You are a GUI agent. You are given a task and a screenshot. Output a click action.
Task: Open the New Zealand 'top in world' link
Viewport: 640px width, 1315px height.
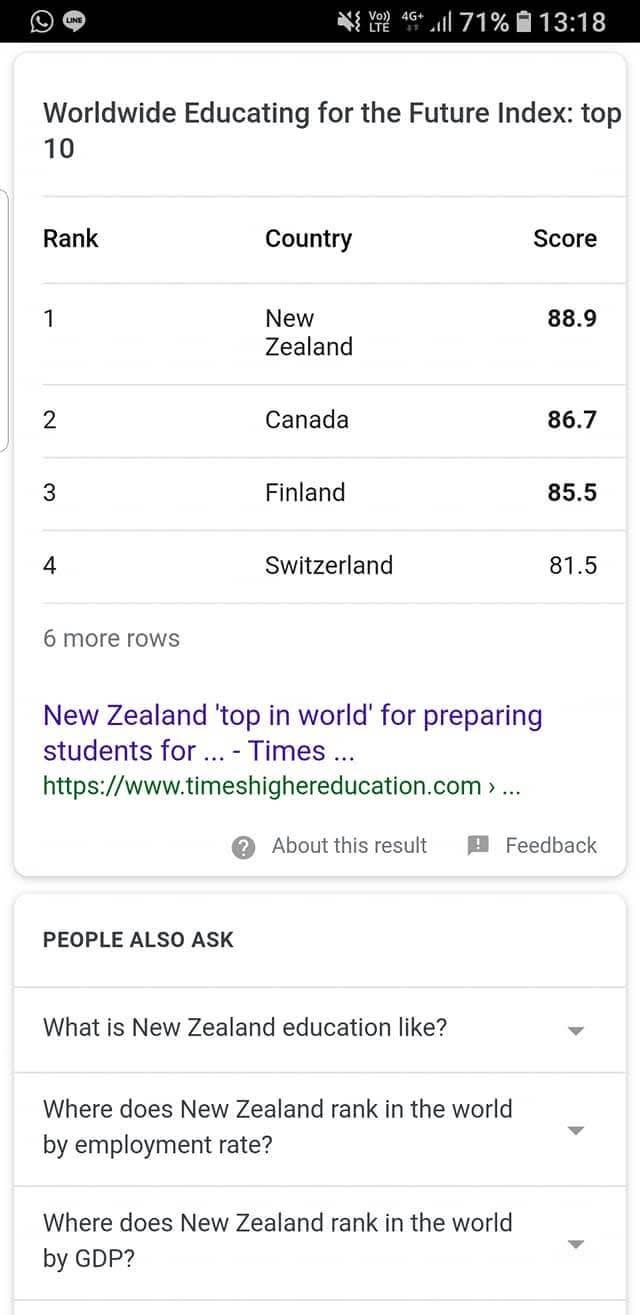pyautogui.click(x=293, y=733)
